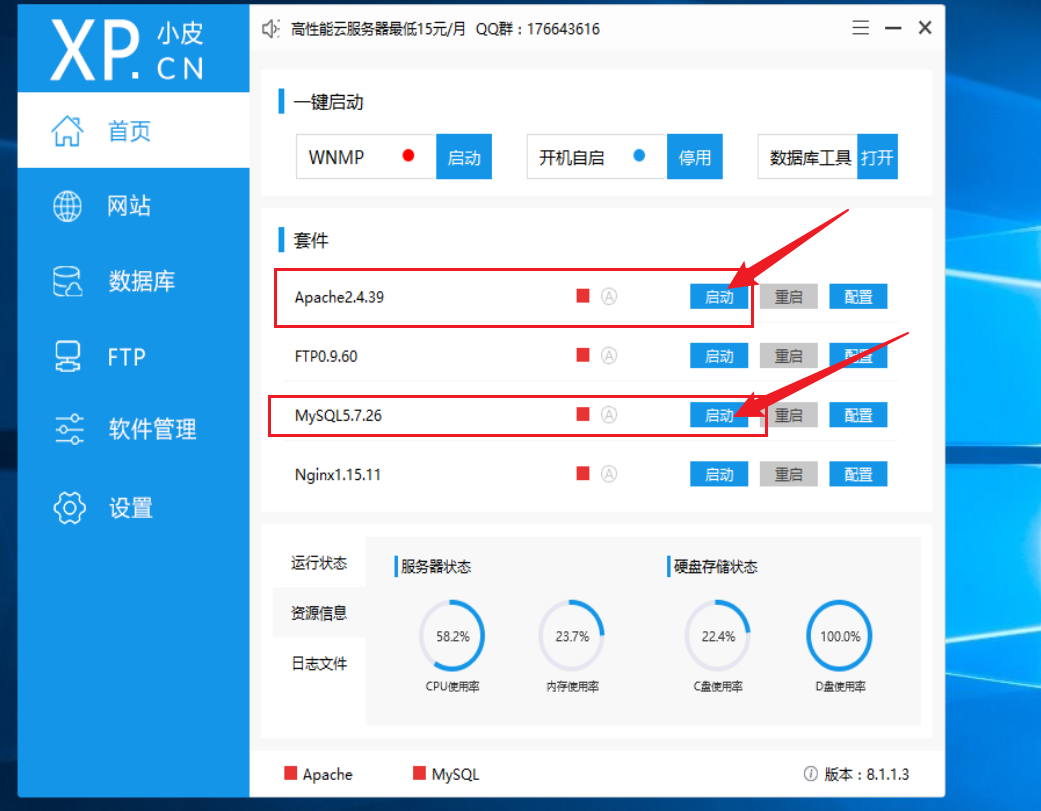Image resolution: width=1041 pixels, height=811 pixels.
Task: Toggle the FTP0.9.60 auto-start A icon
Action: click(x=609, y=356)
